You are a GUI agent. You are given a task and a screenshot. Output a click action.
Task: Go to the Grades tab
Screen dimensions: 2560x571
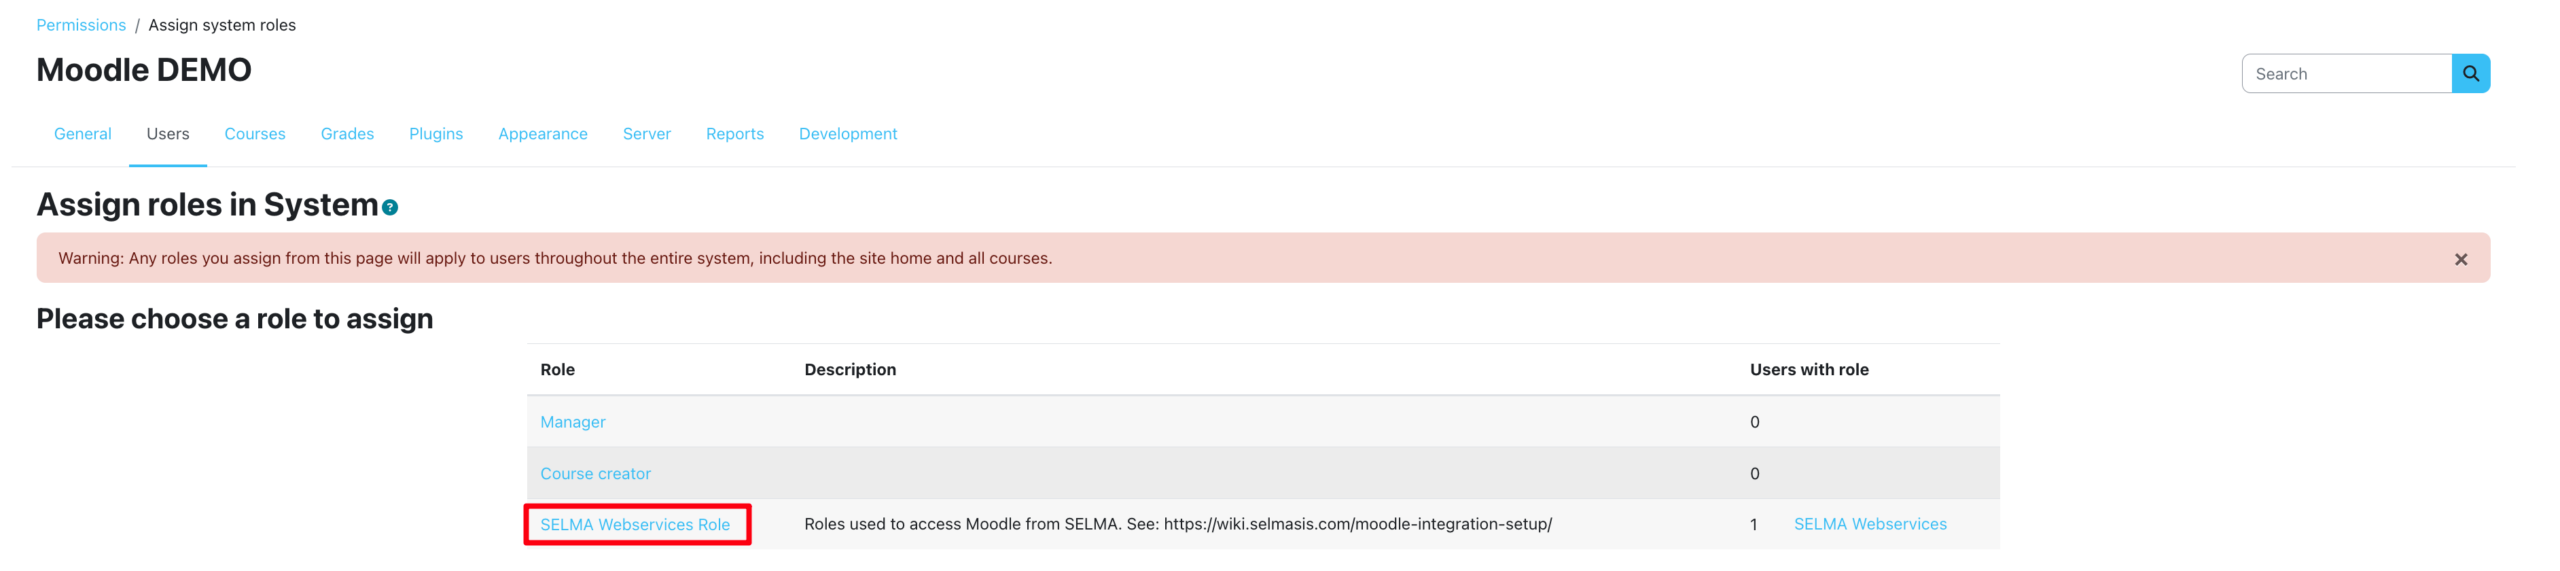click(x=347, y=134)
